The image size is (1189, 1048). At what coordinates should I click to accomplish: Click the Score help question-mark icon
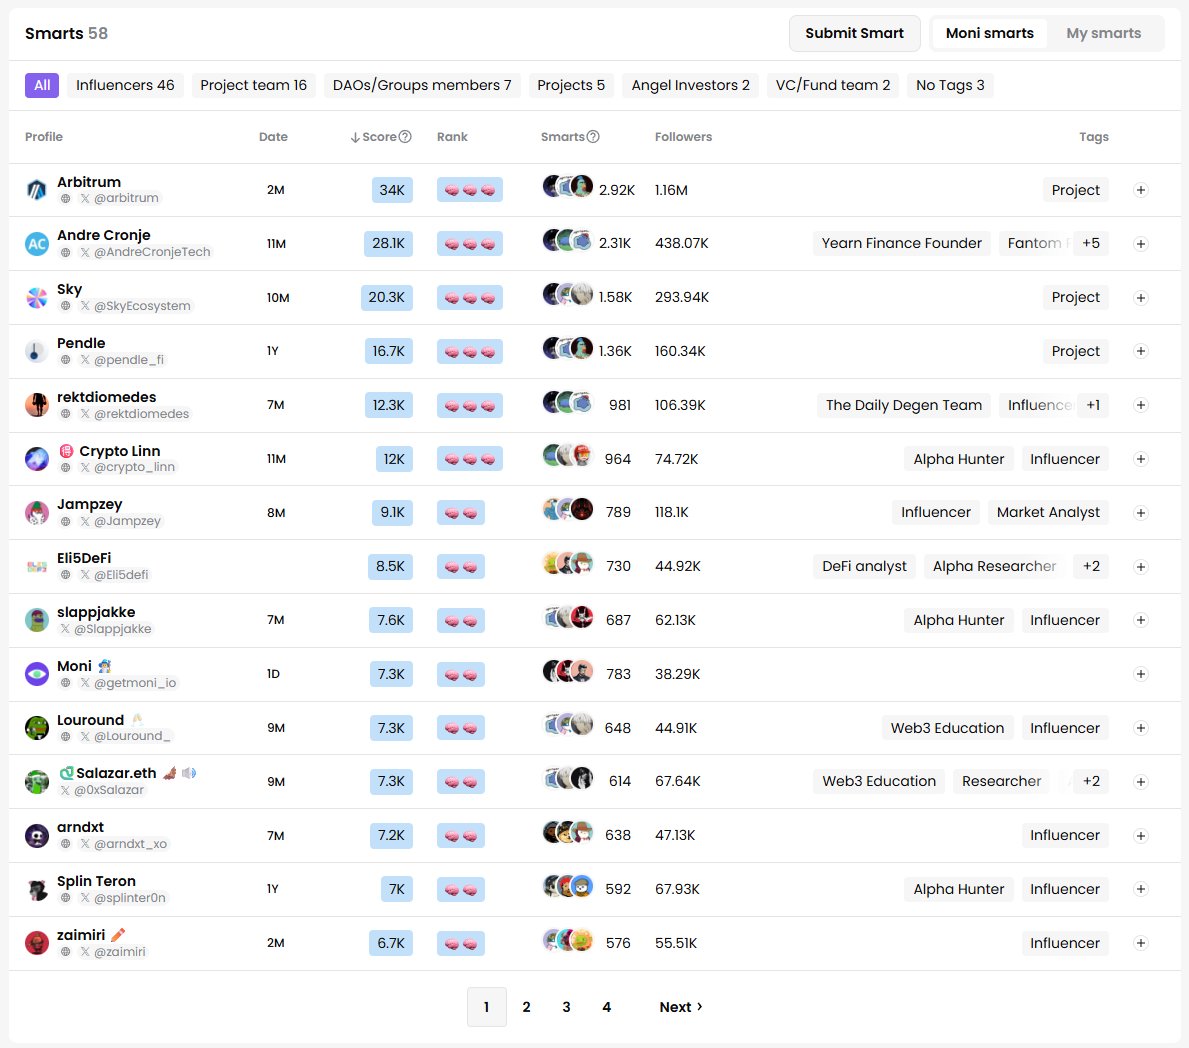pos(405,136)
